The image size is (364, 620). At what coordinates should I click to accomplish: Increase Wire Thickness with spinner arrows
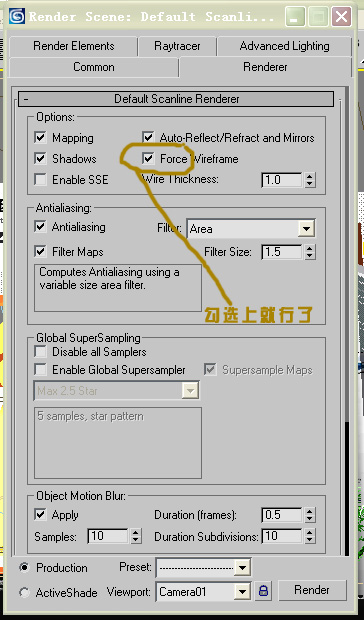[310, 176]
